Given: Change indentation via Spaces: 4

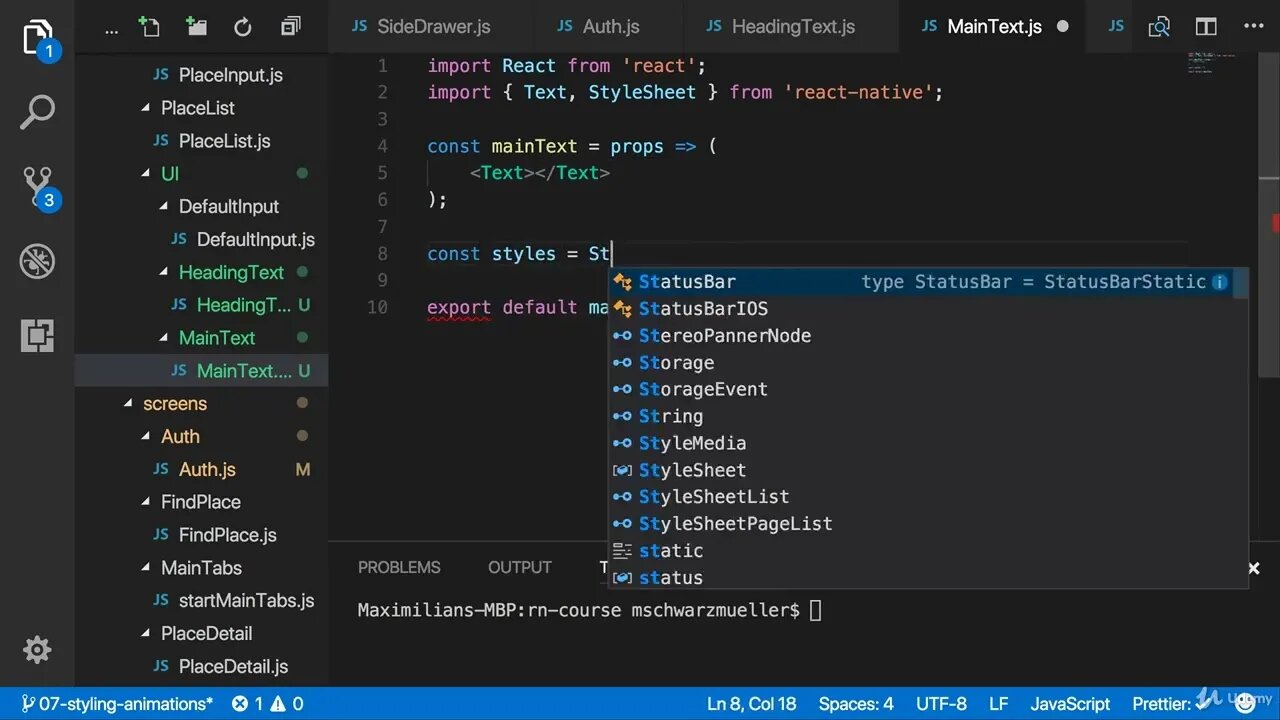Looking at the screenshot, I should [856, 704].
